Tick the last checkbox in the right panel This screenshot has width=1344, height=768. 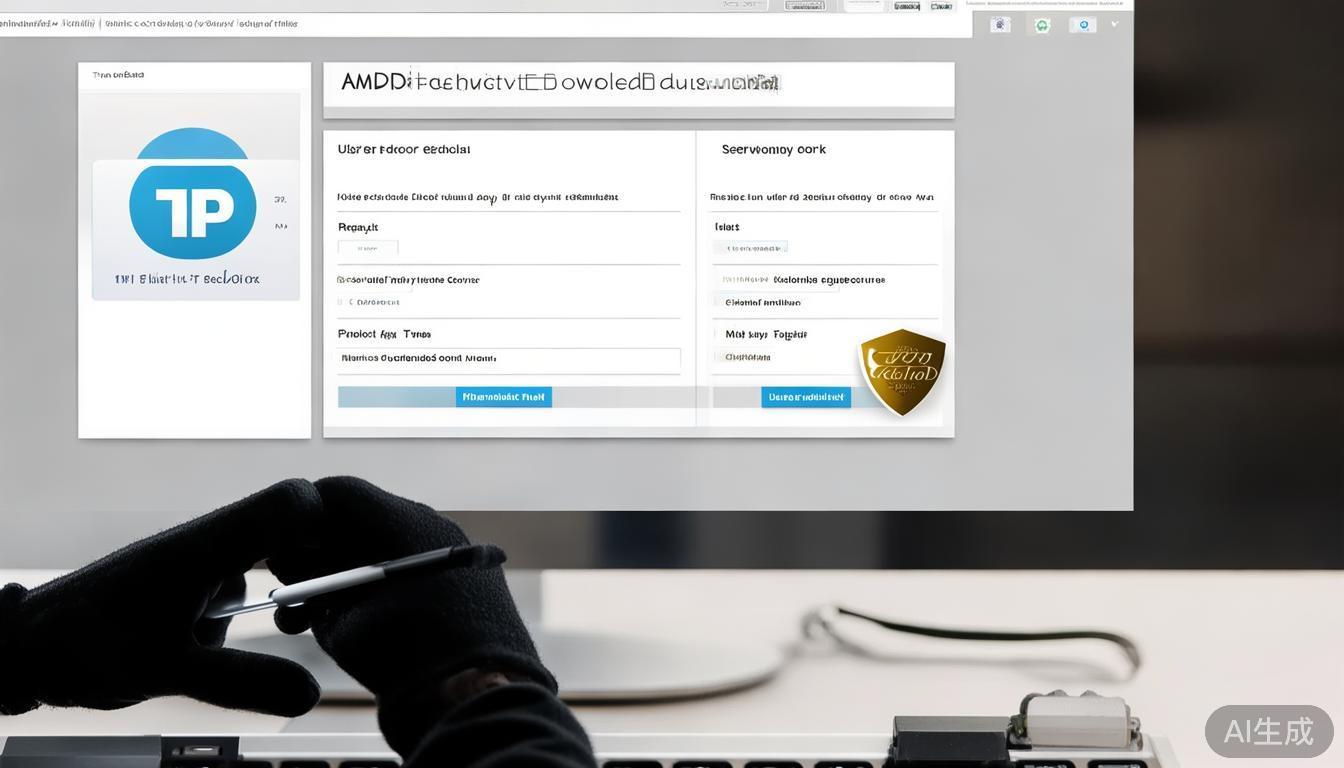(x=716, y=357)
